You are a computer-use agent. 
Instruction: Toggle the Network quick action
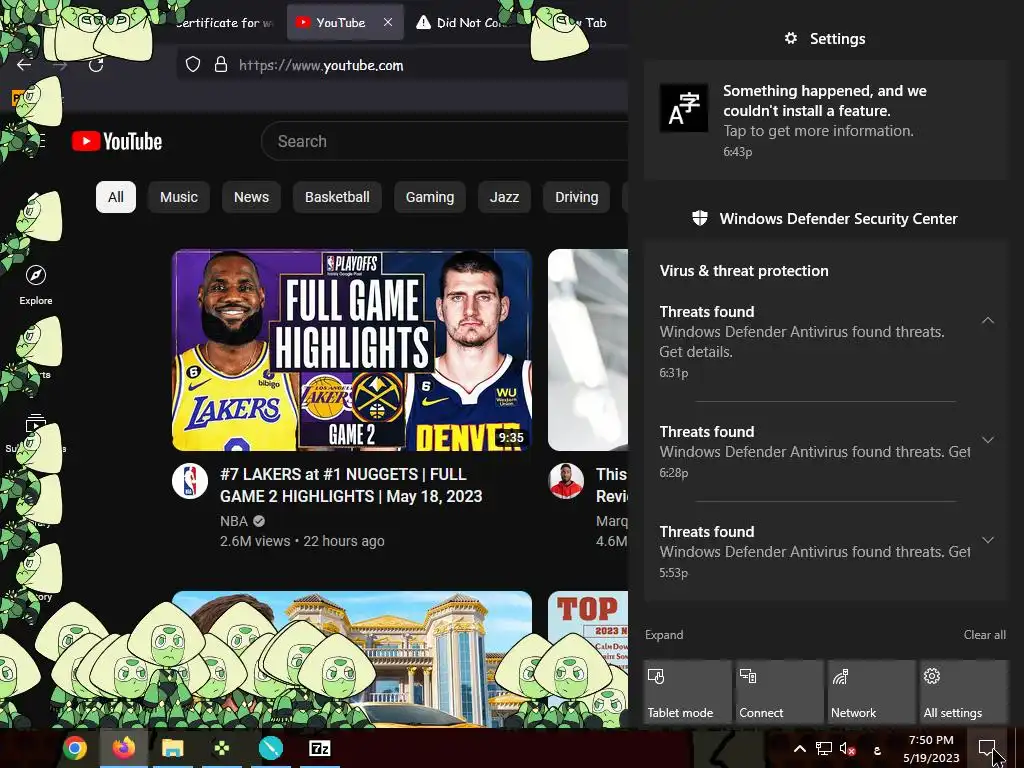coord(871,692)
